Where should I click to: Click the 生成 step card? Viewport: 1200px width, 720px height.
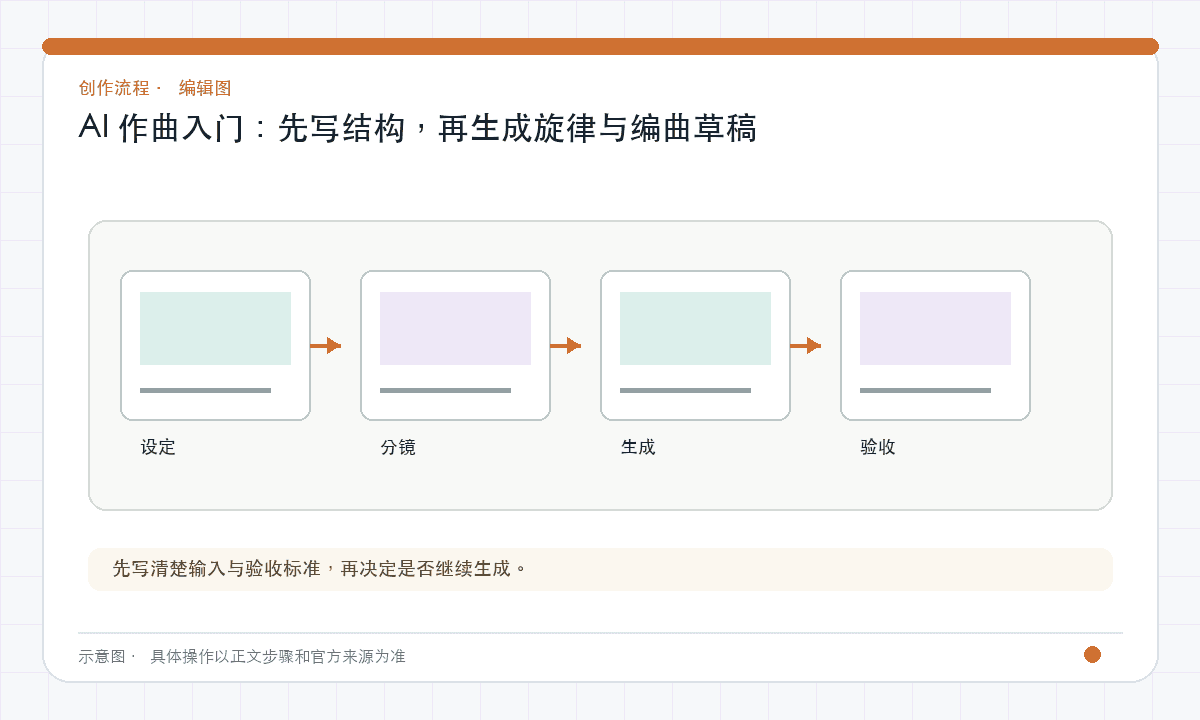point(695,345)
